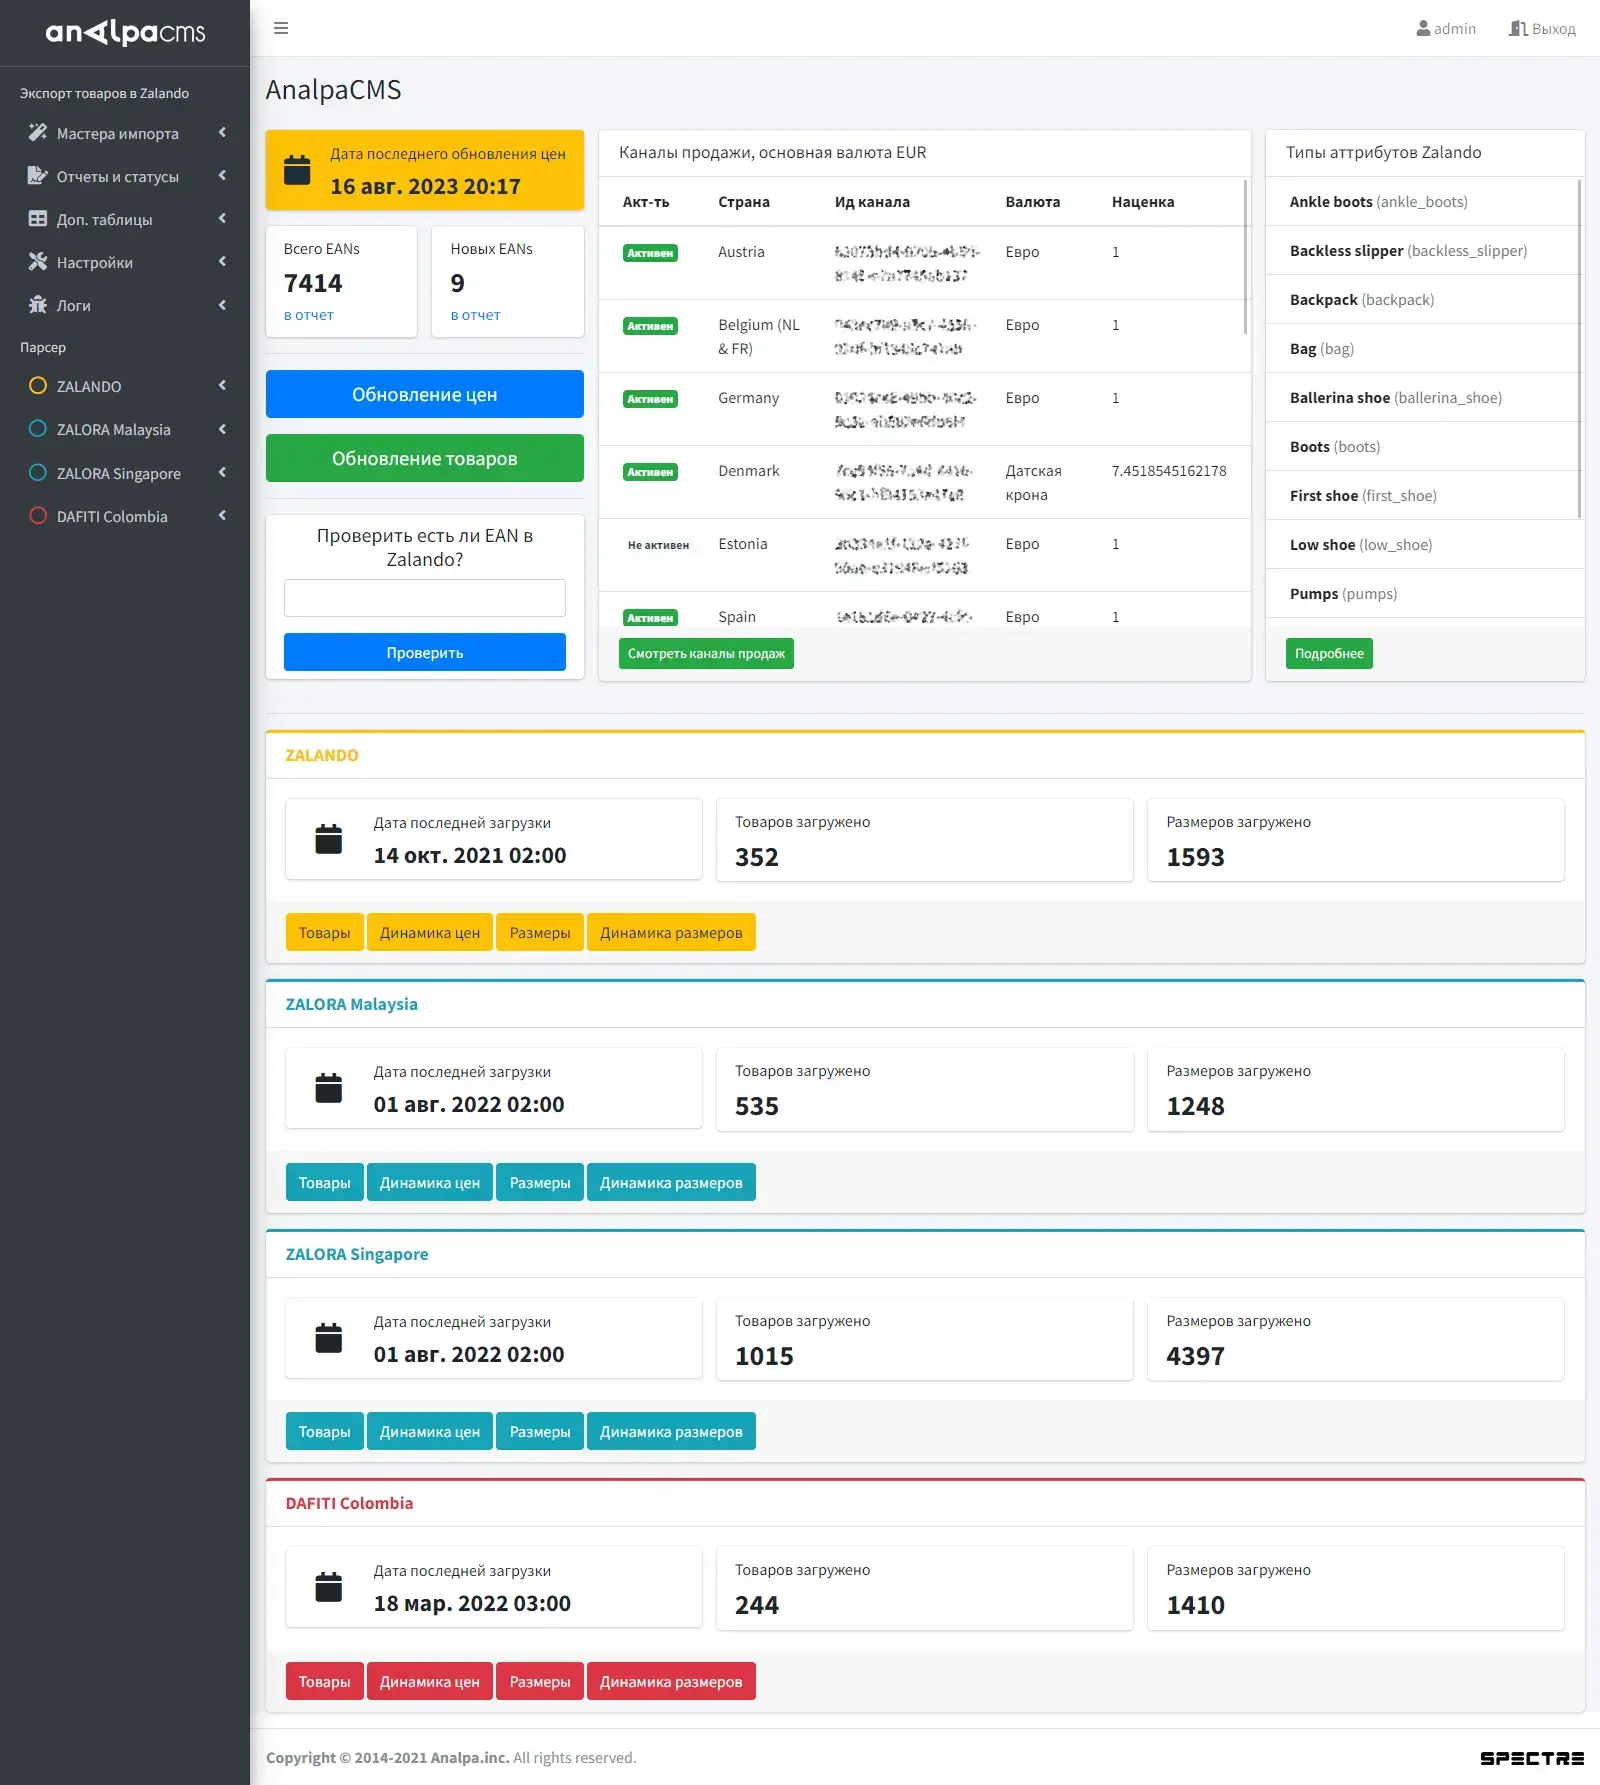Click the yellow ZALANDO circle icon
1600x1785 pixels.
tap(38, 386)
